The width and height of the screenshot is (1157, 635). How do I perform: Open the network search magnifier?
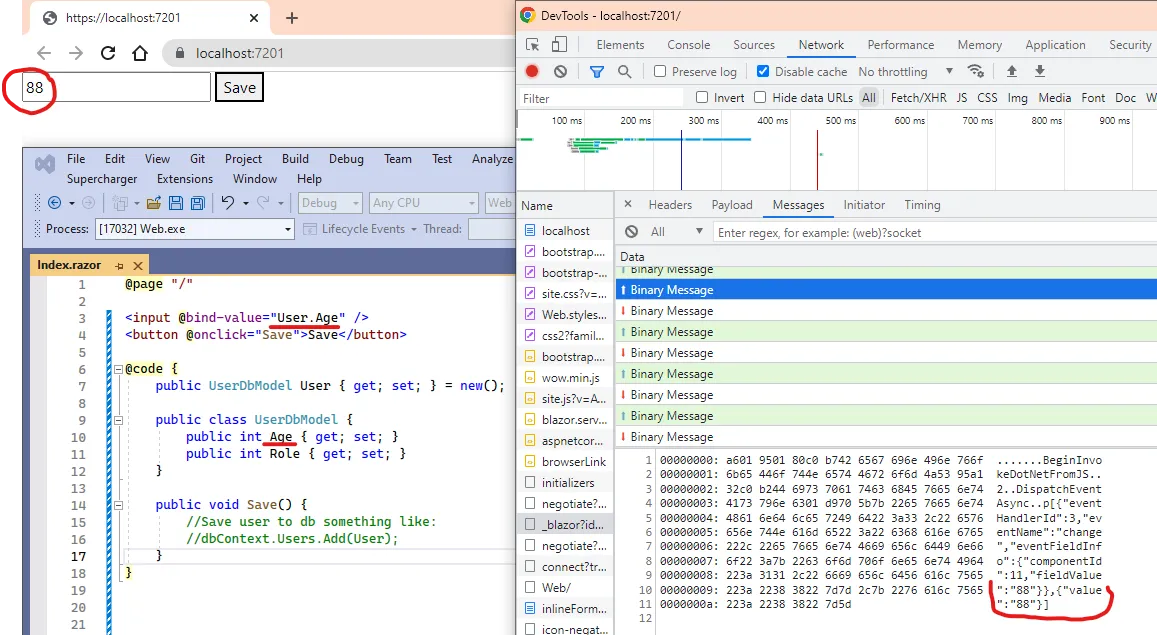[624, 71]
